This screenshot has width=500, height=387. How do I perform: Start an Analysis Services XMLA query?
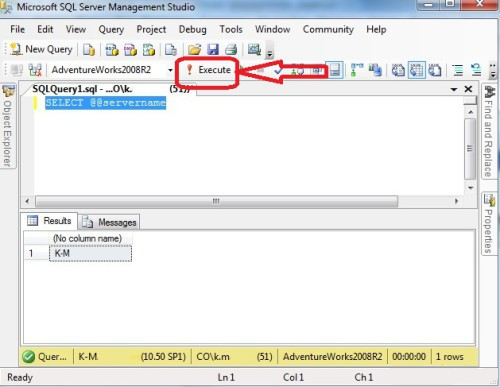[x=149, y=50]
